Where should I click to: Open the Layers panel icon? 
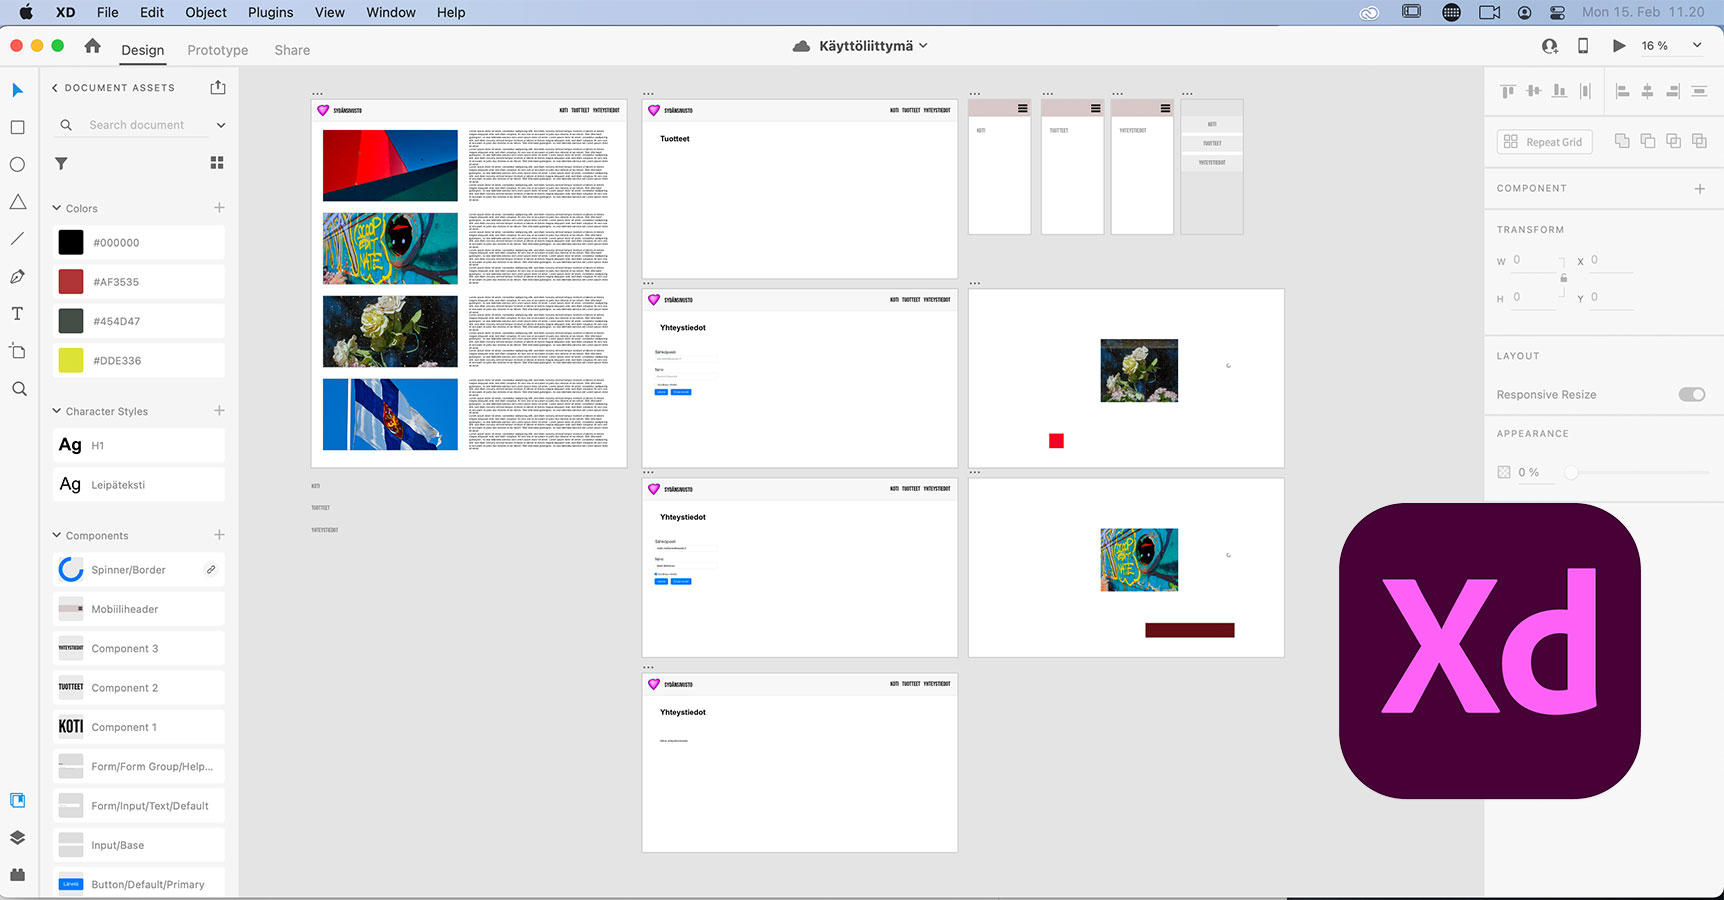(x=17, y=838)
